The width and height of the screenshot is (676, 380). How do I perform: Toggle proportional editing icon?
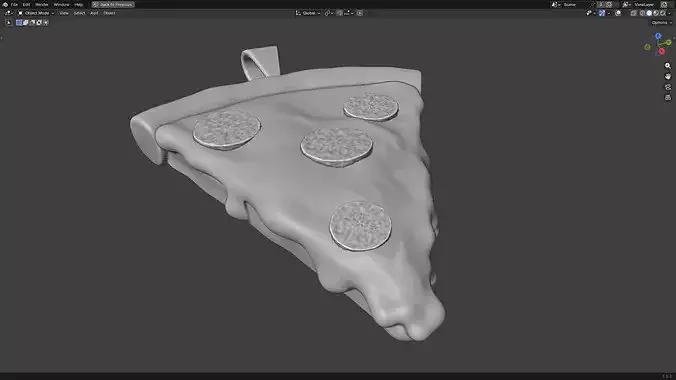pos(360,13)
